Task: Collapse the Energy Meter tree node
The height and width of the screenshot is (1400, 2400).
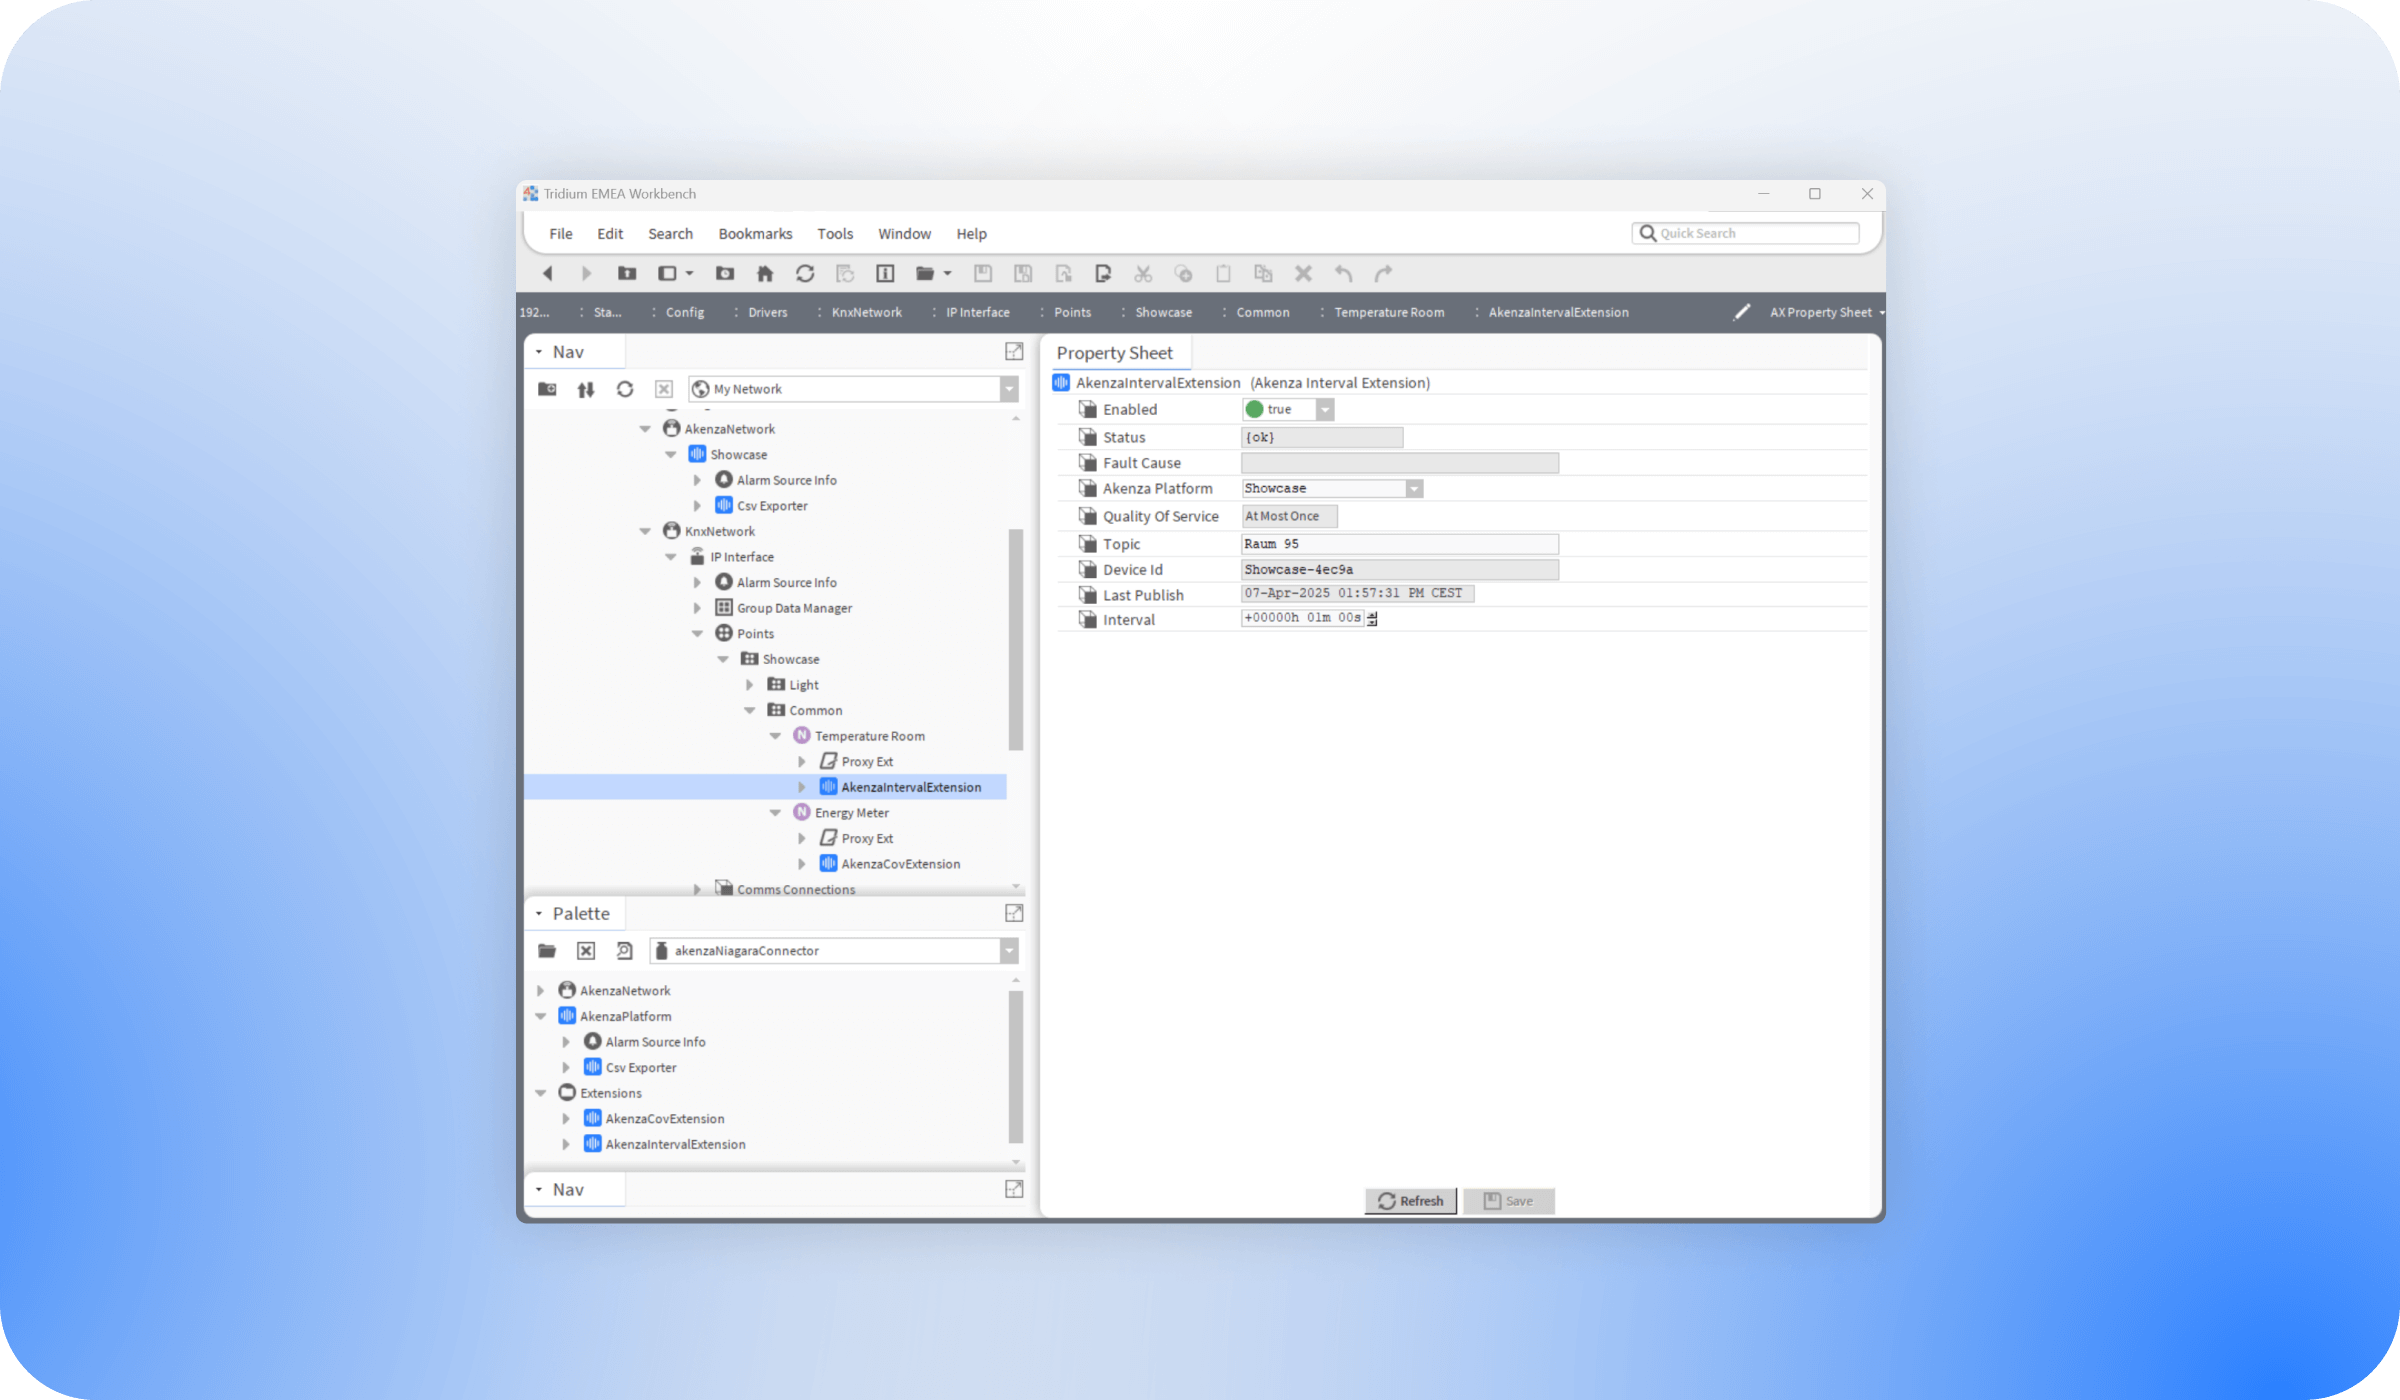Action: 775,813
